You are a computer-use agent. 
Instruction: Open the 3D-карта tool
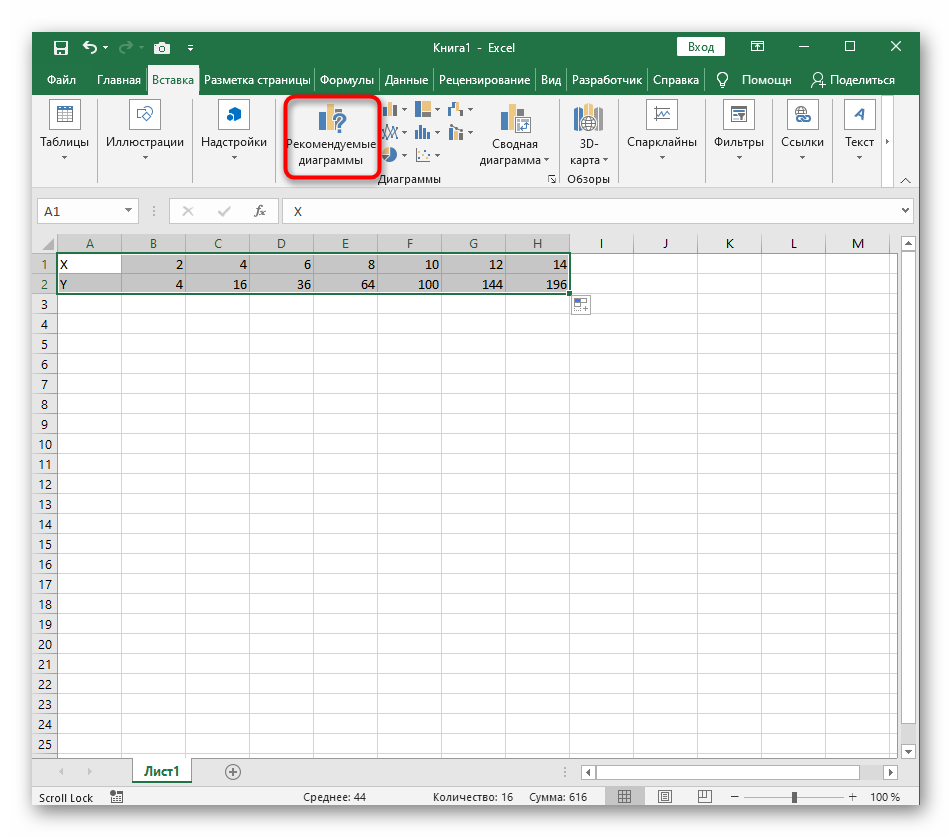587,137
